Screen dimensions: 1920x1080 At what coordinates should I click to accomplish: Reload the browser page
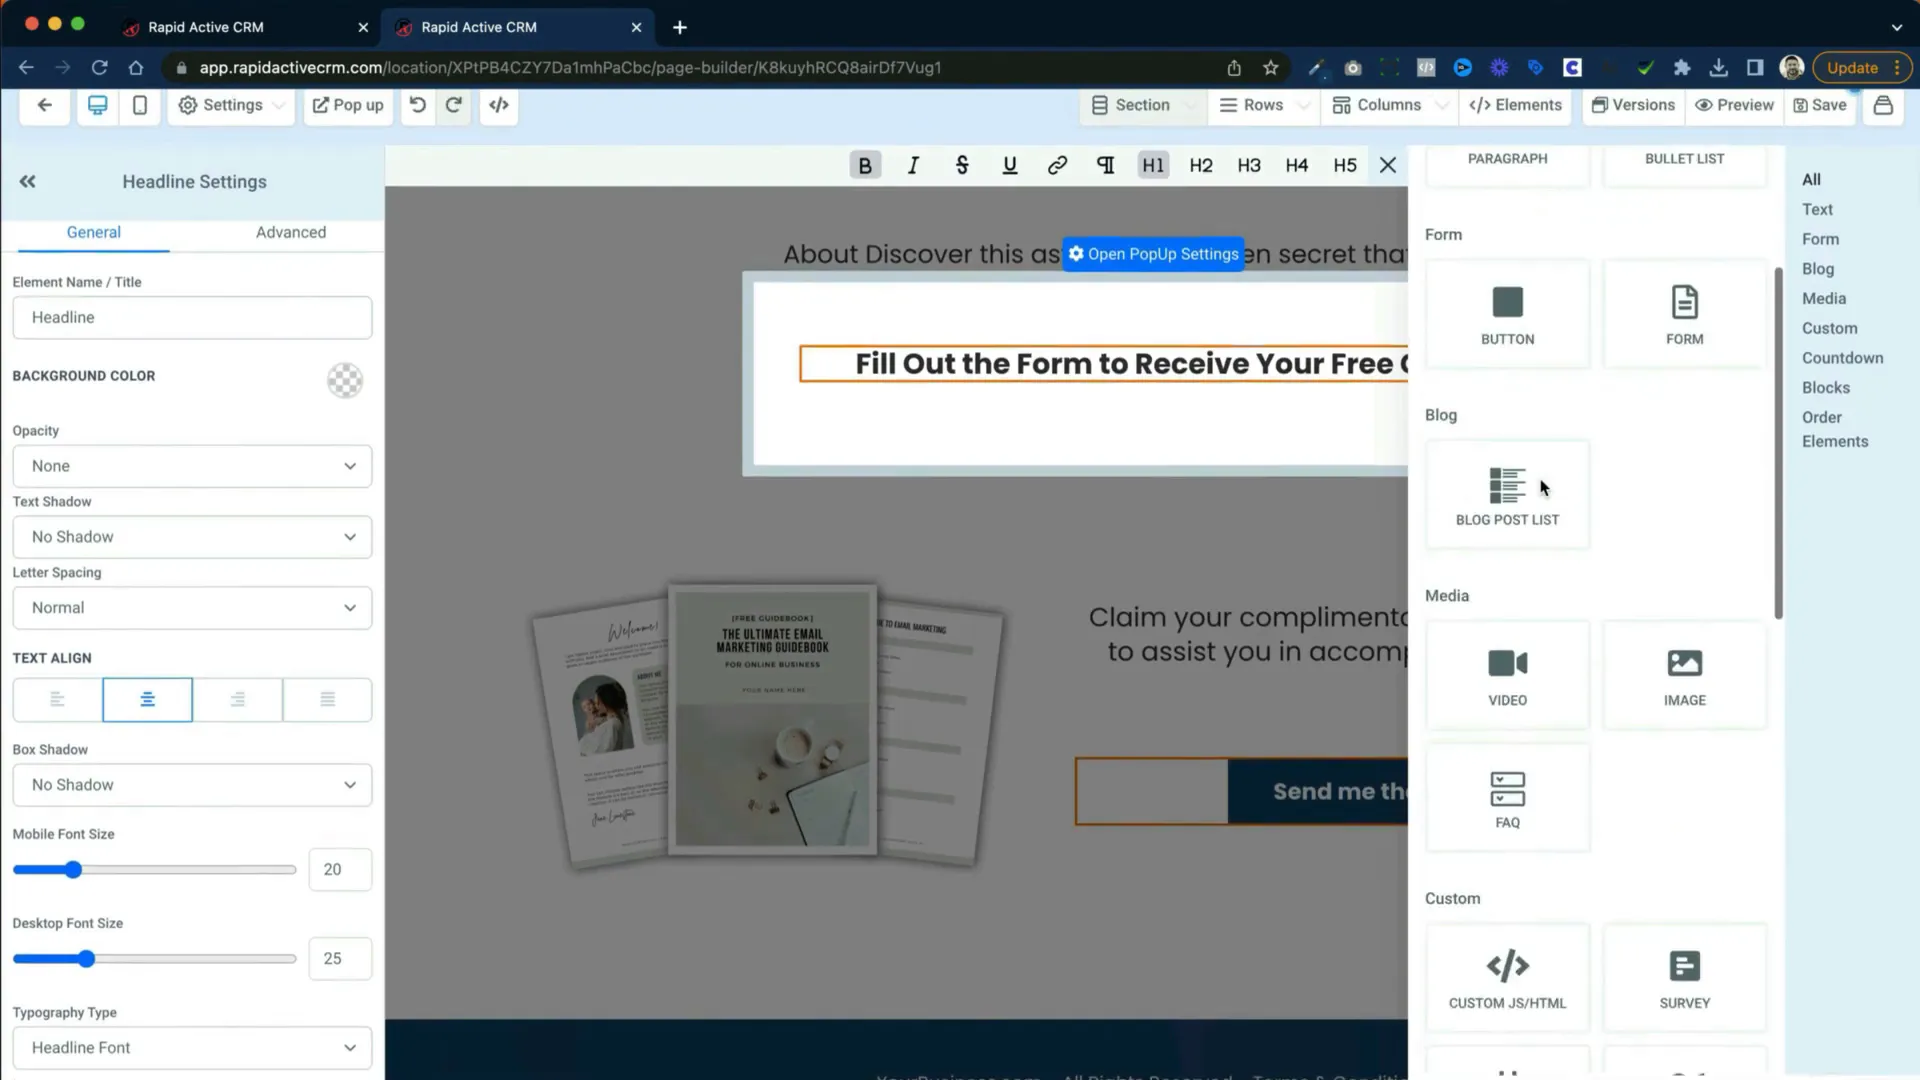tap(99, 68)
